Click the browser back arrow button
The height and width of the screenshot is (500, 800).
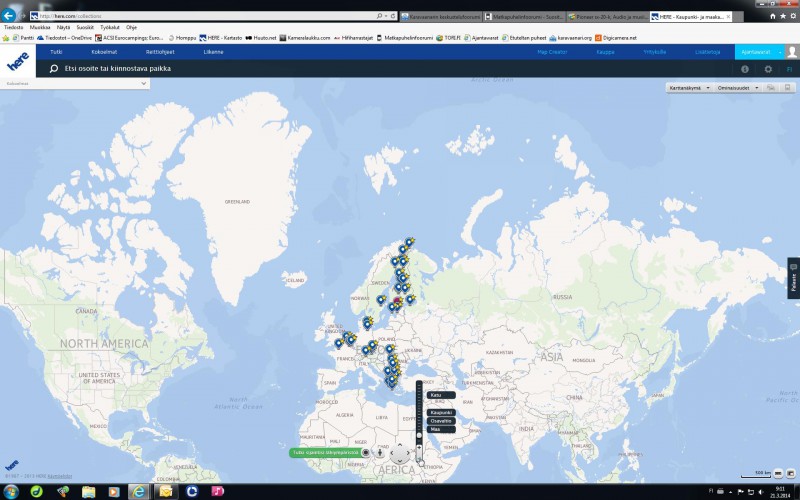point(10,16)
